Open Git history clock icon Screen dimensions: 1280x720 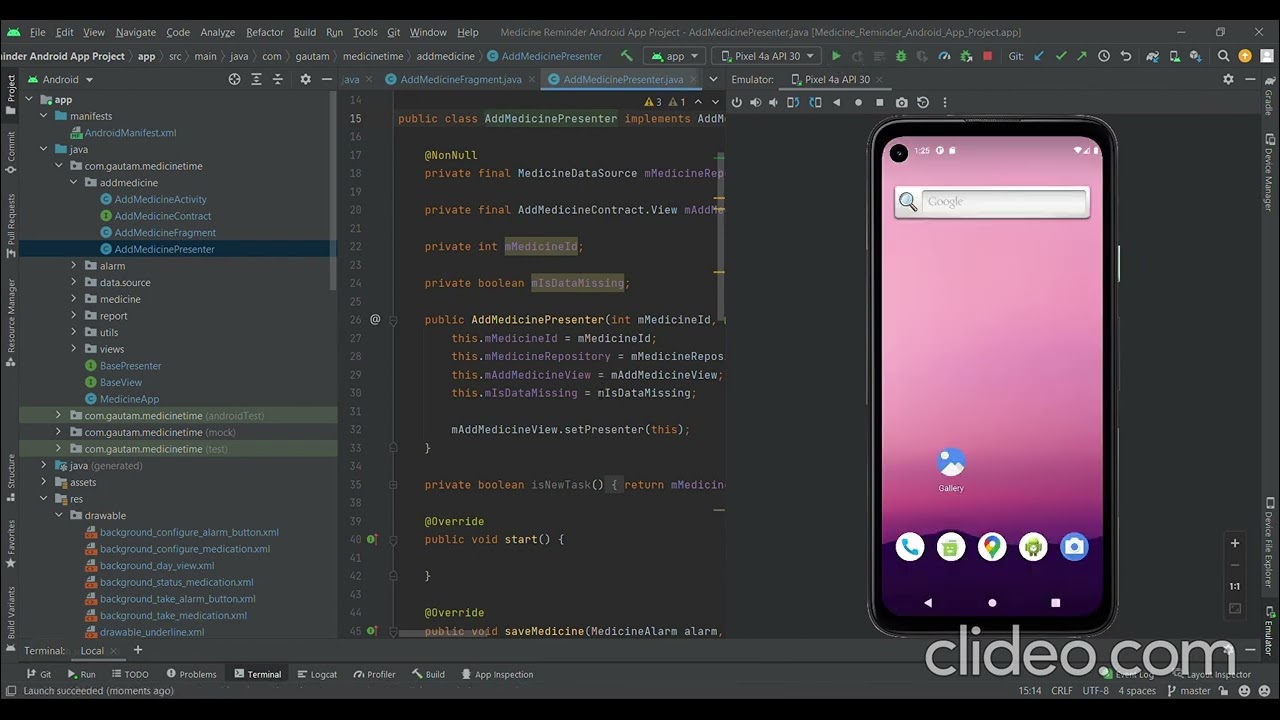1104,56
